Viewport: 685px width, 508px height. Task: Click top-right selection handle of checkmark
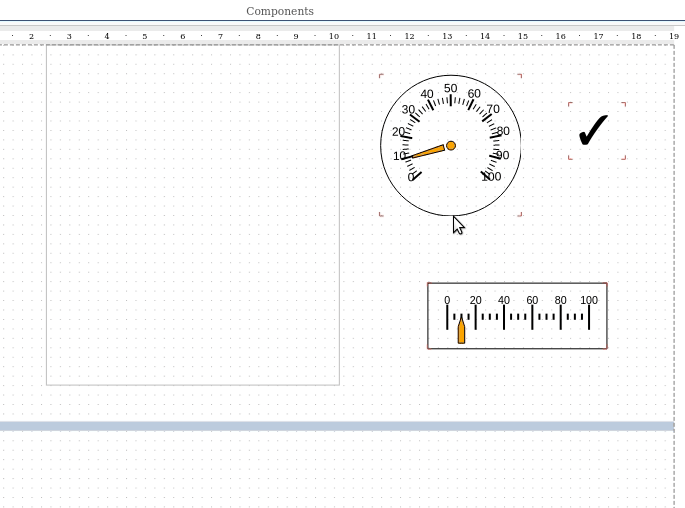[x=624, y=104]
